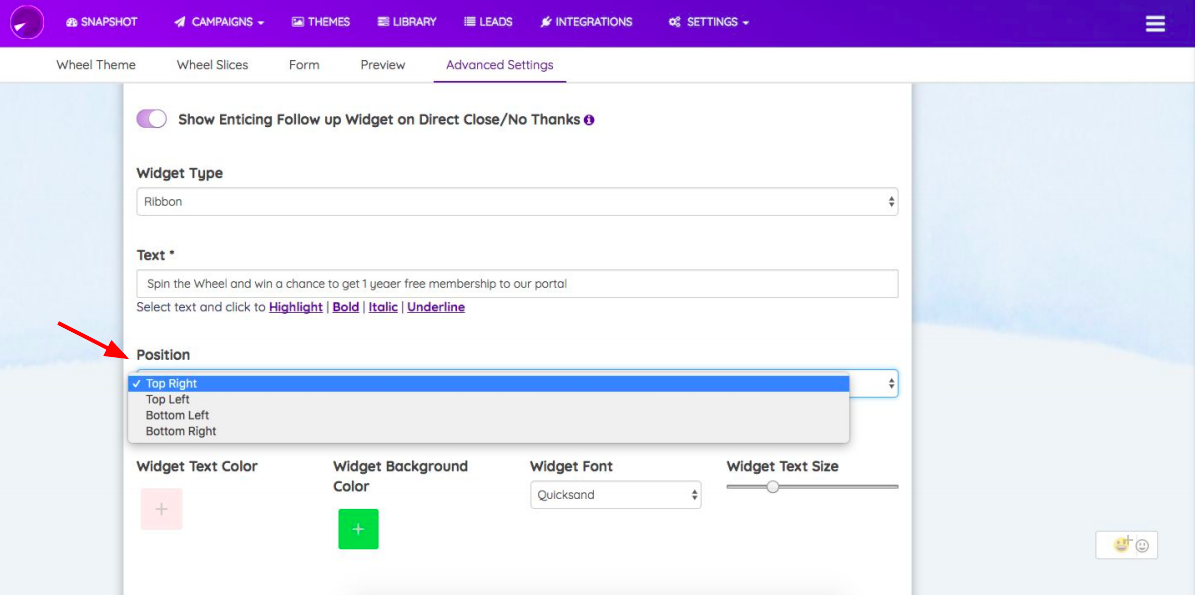1195x595 pixels.
Task: Select Top Right position option
Action: coord(489,384)
